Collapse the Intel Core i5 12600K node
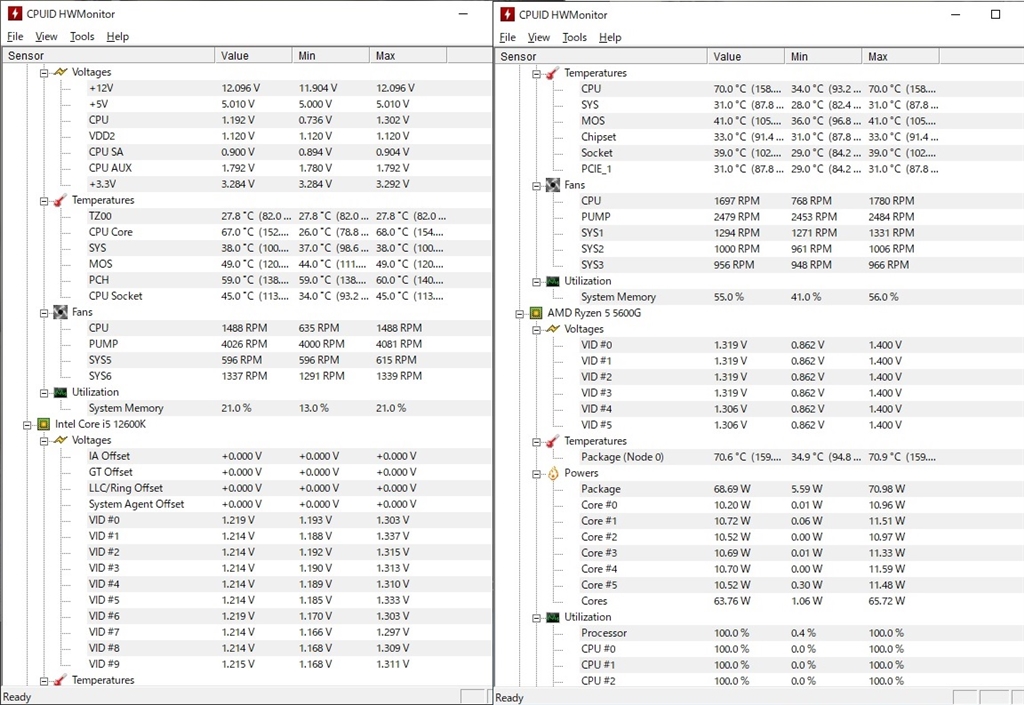Image resolution: width=1024 pixels, height=705 pixels. point(27,425)
